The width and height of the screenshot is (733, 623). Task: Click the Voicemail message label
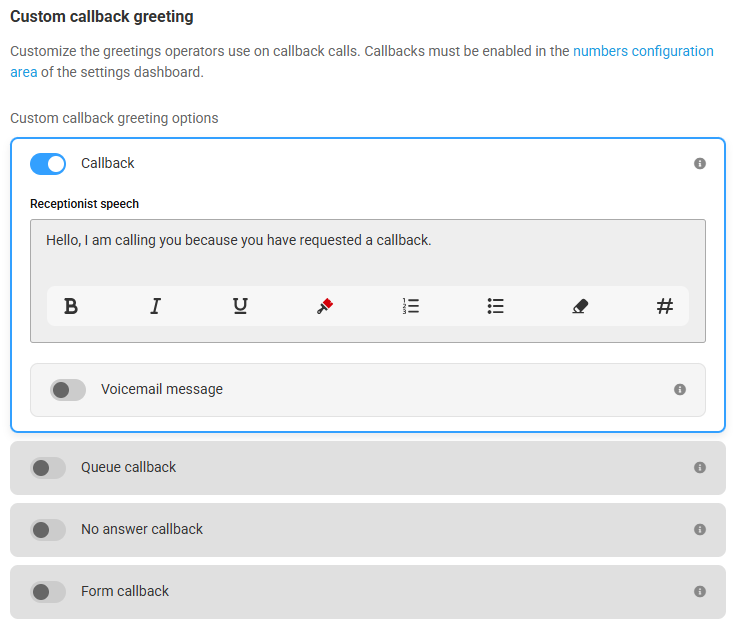[x=162, y=389]
